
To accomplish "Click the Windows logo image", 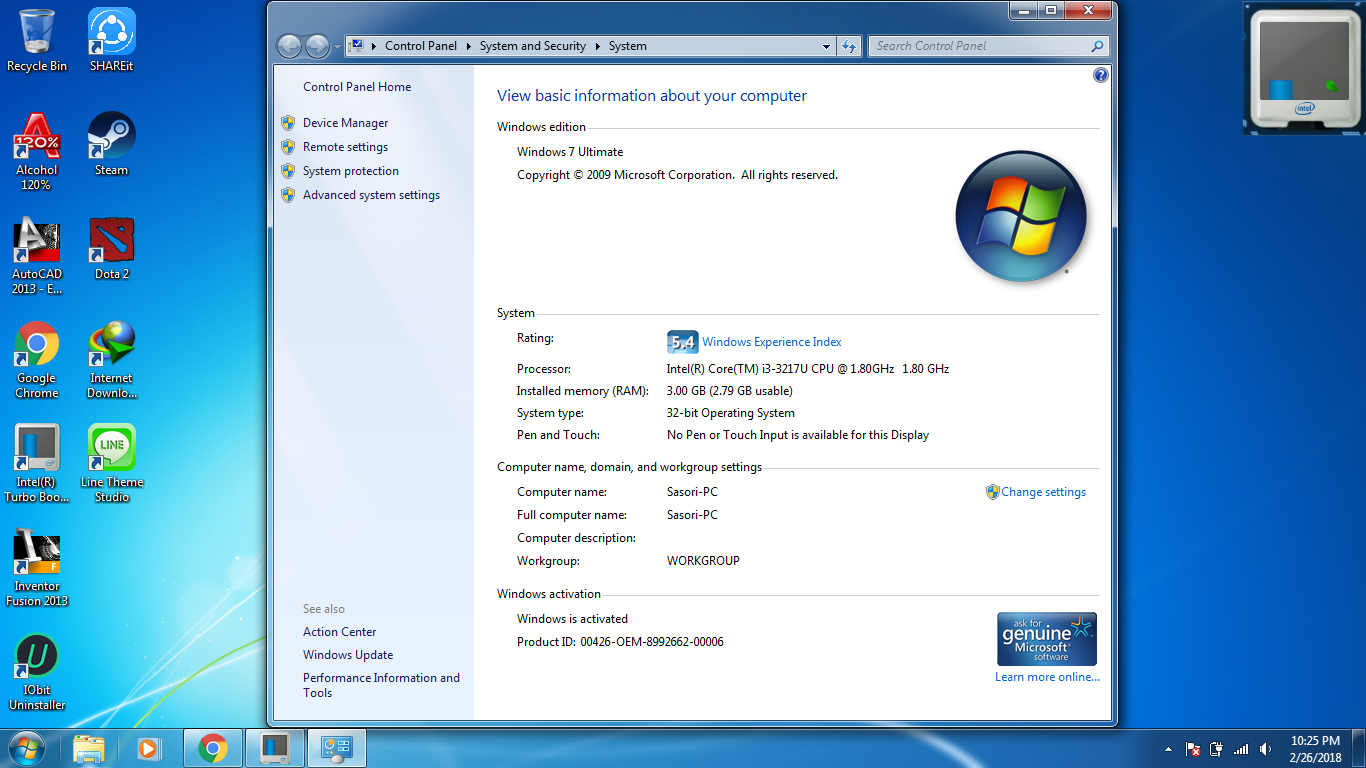I will pyautogui.click(x=1021, y=216).
